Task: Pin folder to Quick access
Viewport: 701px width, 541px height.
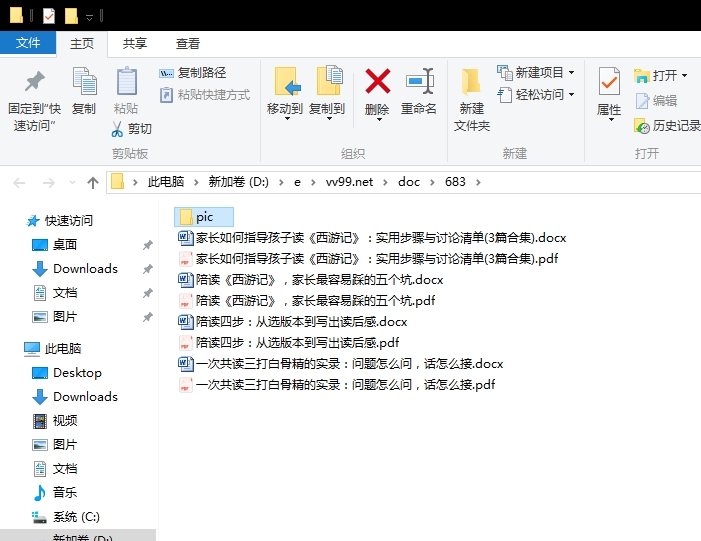Action: point(34,100)
